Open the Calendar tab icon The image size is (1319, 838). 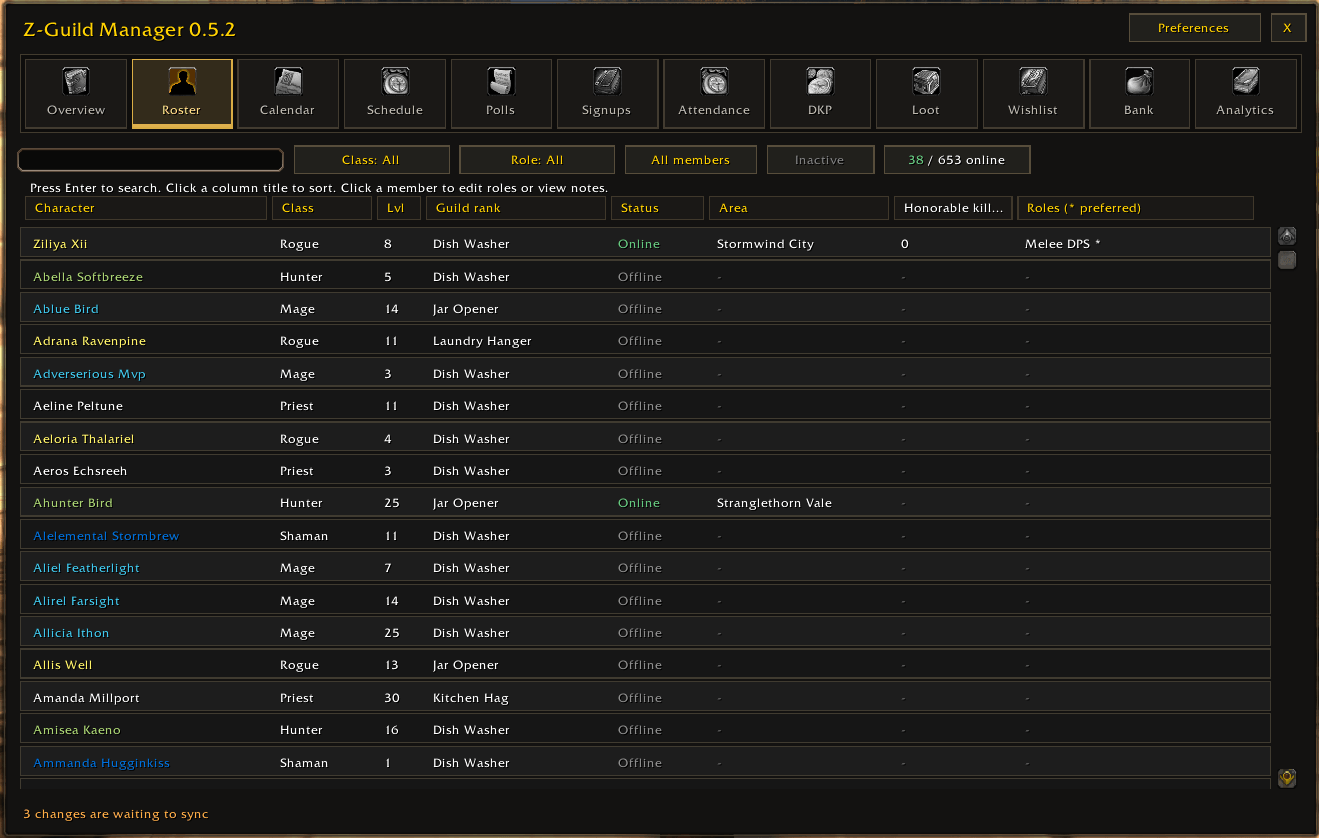pos(288,82)
